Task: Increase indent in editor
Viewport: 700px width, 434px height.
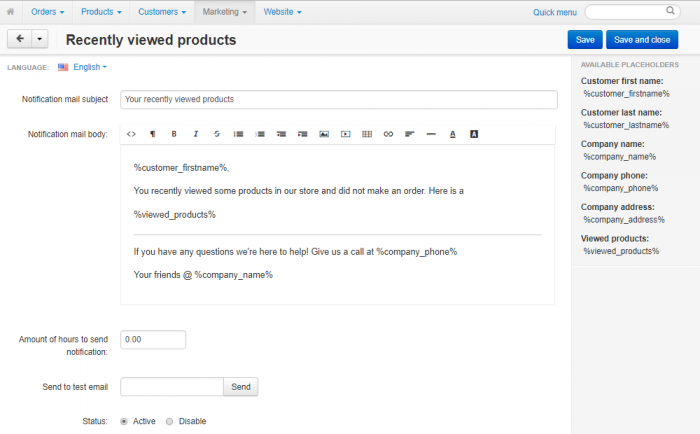Action: pyautogui.click(x=303, y=134)
